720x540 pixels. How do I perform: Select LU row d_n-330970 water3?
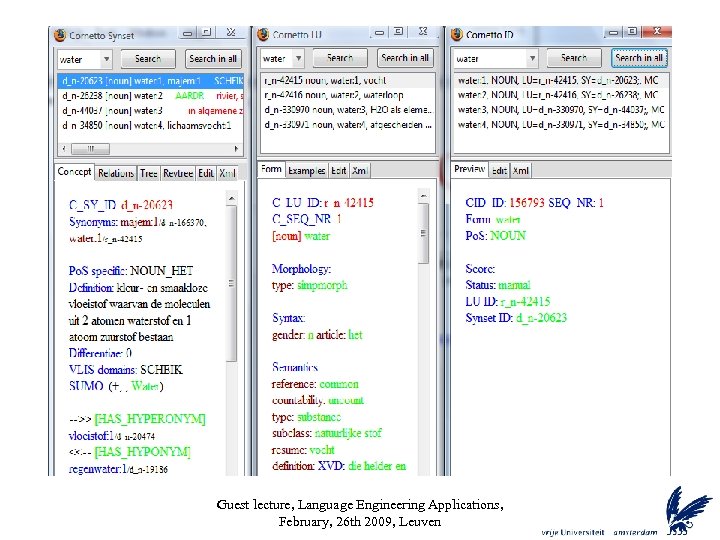(348, 110)
